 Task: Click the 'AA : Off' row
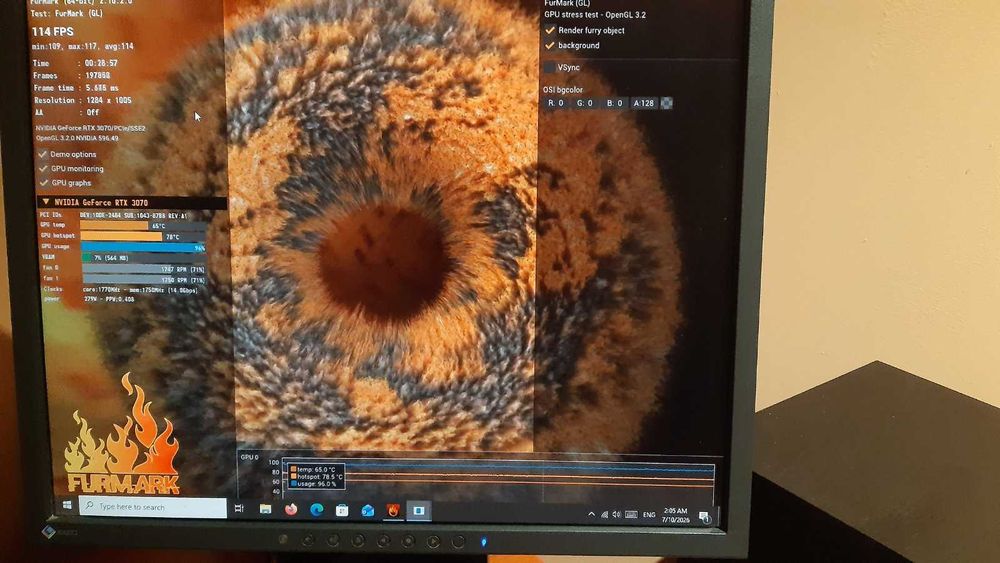tap(67, 112)
